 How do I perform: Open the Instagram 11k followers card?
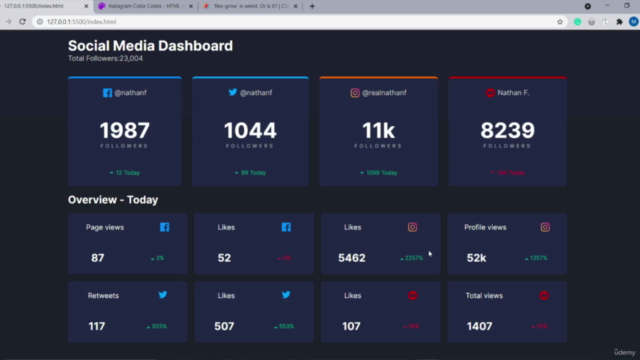coord(379,131)
